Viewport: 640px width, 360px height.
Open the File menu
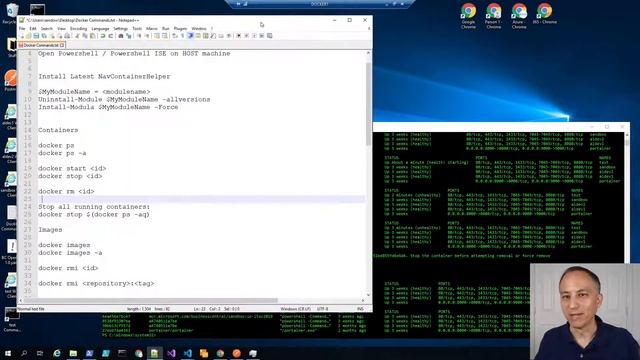click(x=22, y=29)
